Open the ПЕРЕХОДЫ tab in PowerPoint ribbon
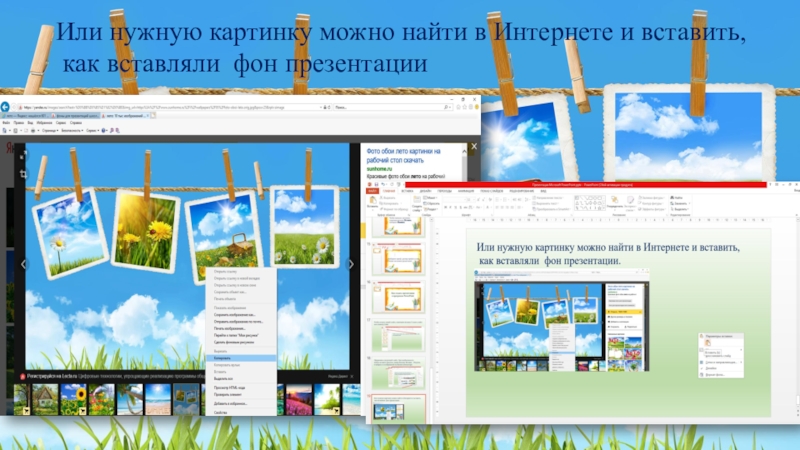Screen dimensions: 800x450 click(444, 191)
